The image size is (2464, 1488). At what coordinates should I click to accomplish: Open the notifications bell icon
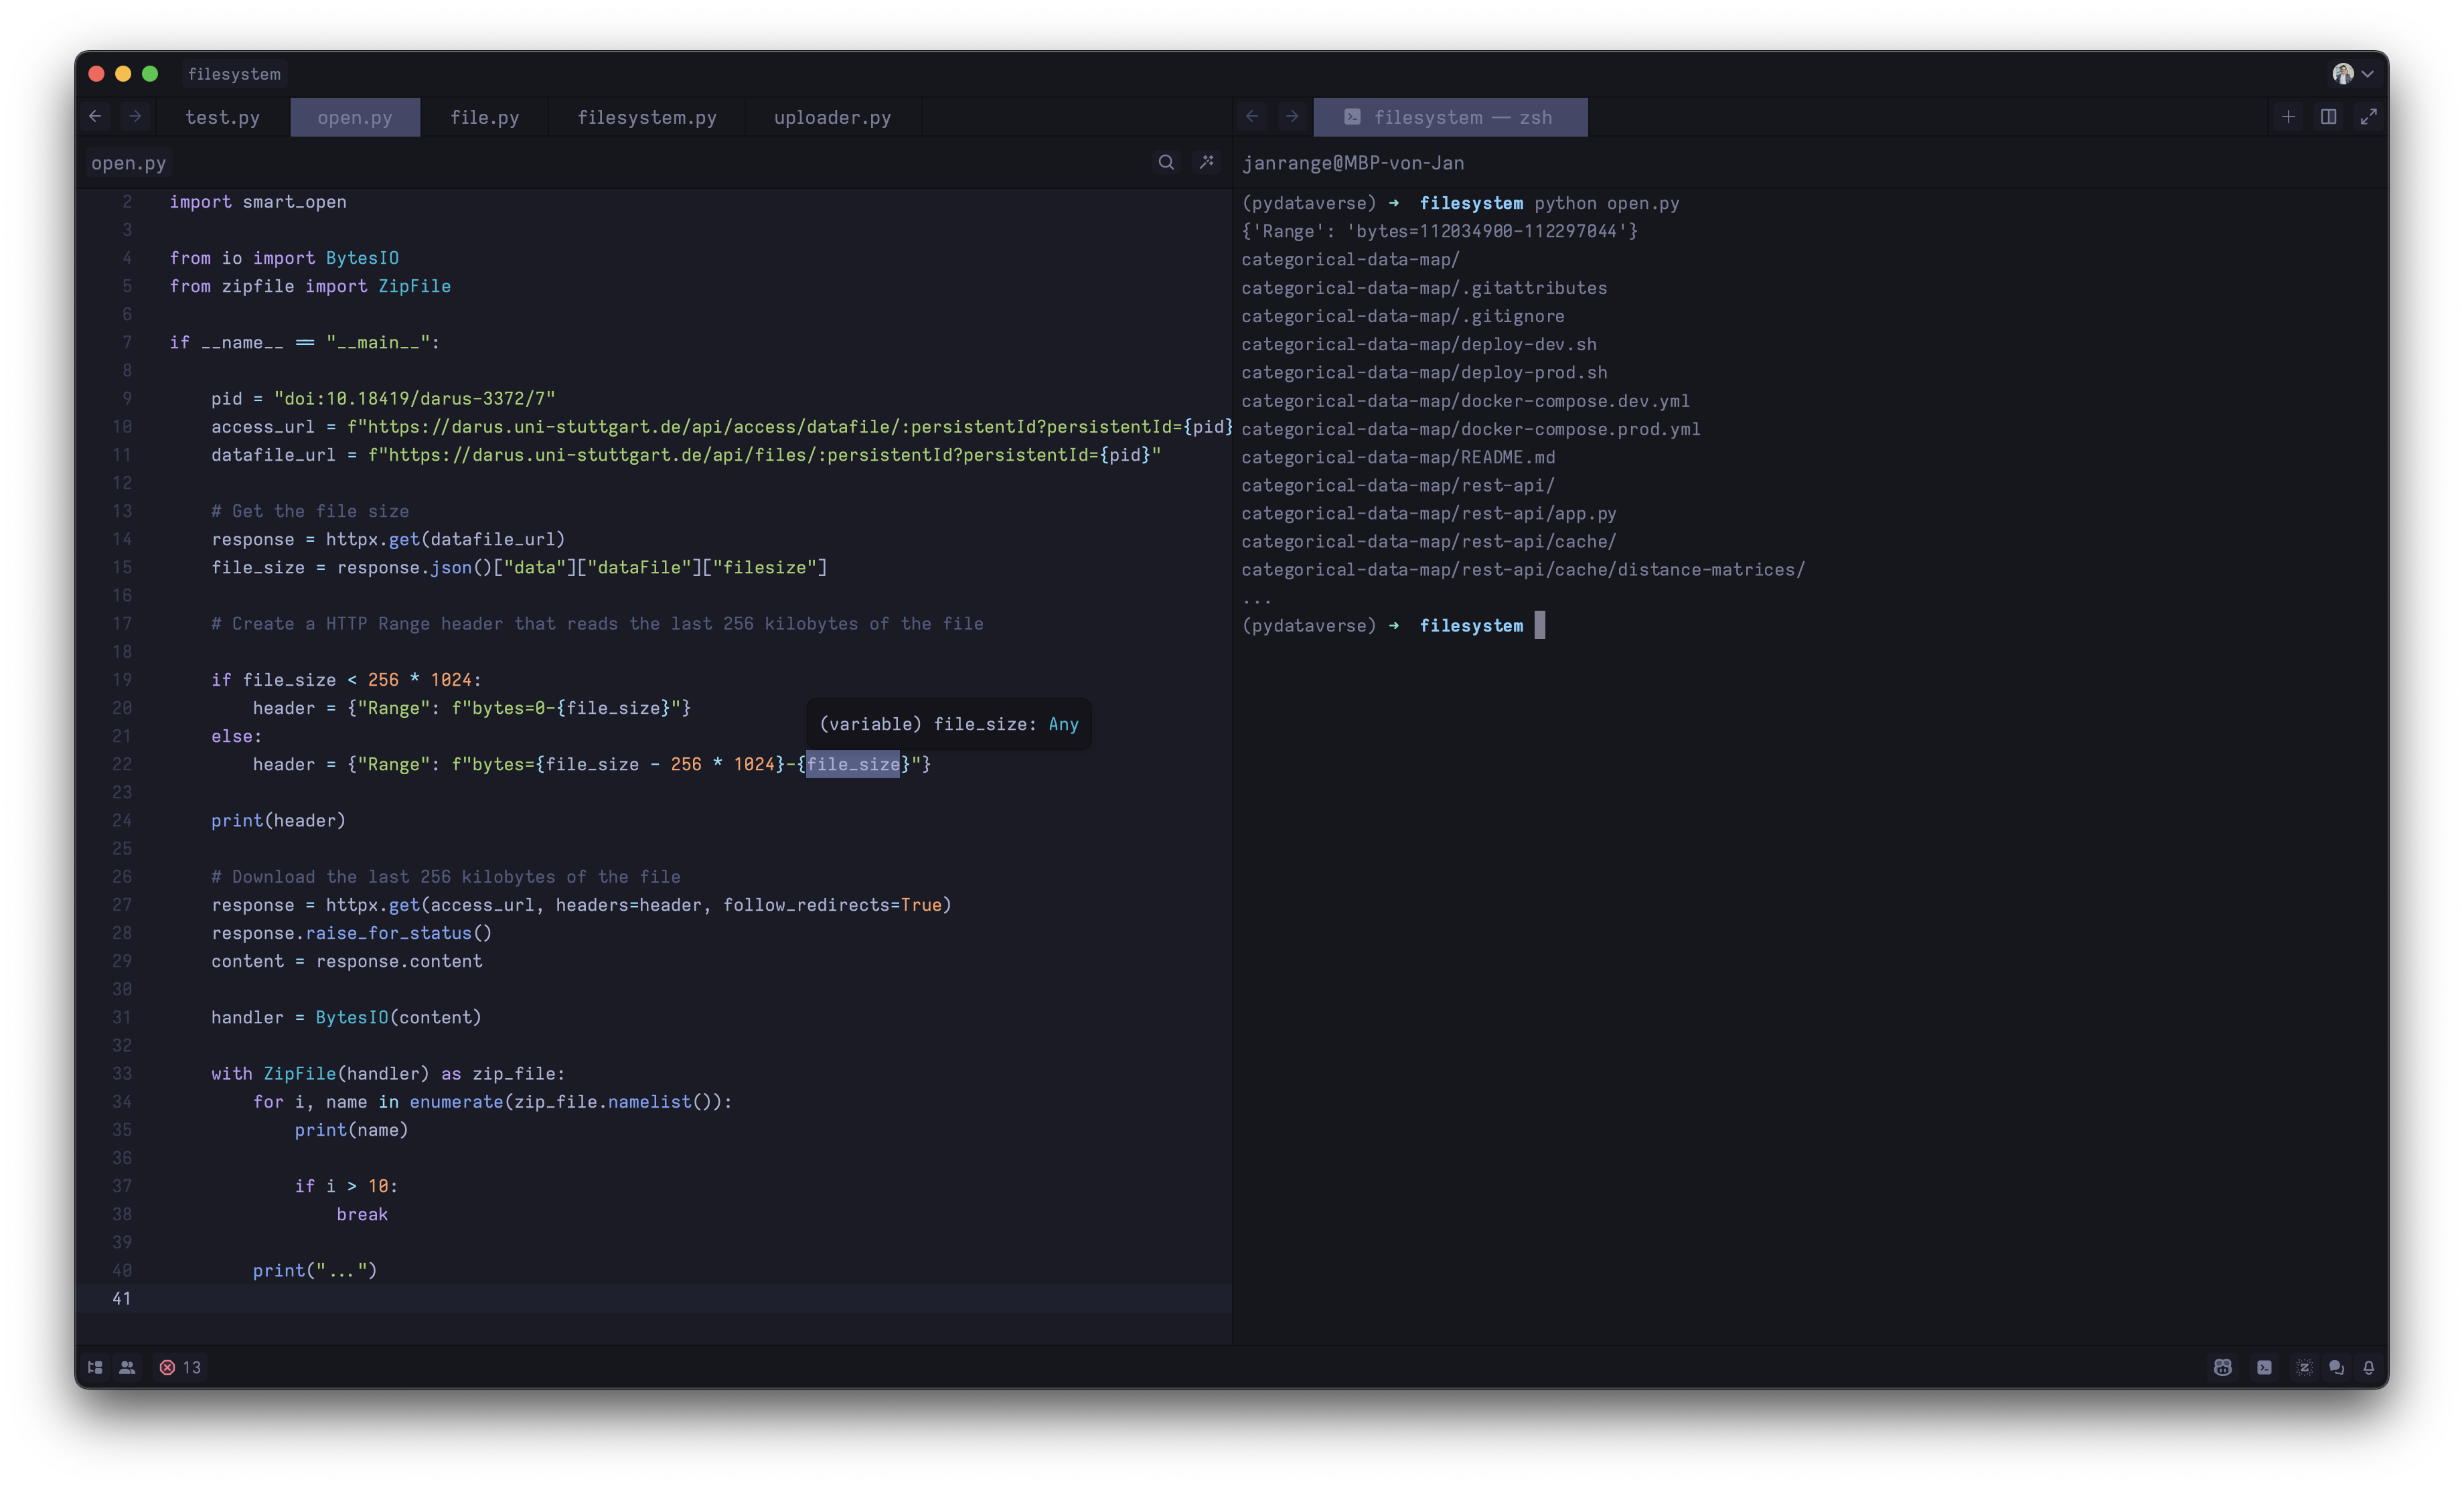[2368, 1367]
